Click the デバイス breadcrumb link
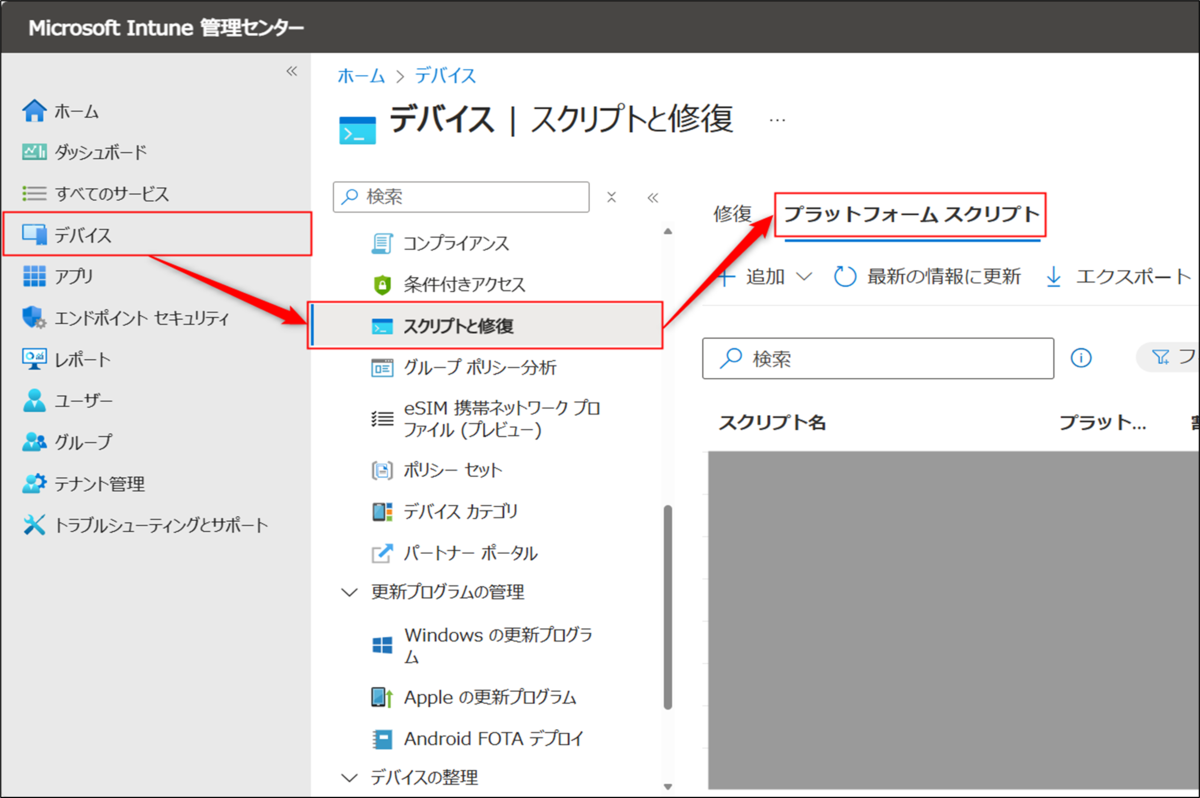This screenshot has width=1200, height=798. (446, 76)
